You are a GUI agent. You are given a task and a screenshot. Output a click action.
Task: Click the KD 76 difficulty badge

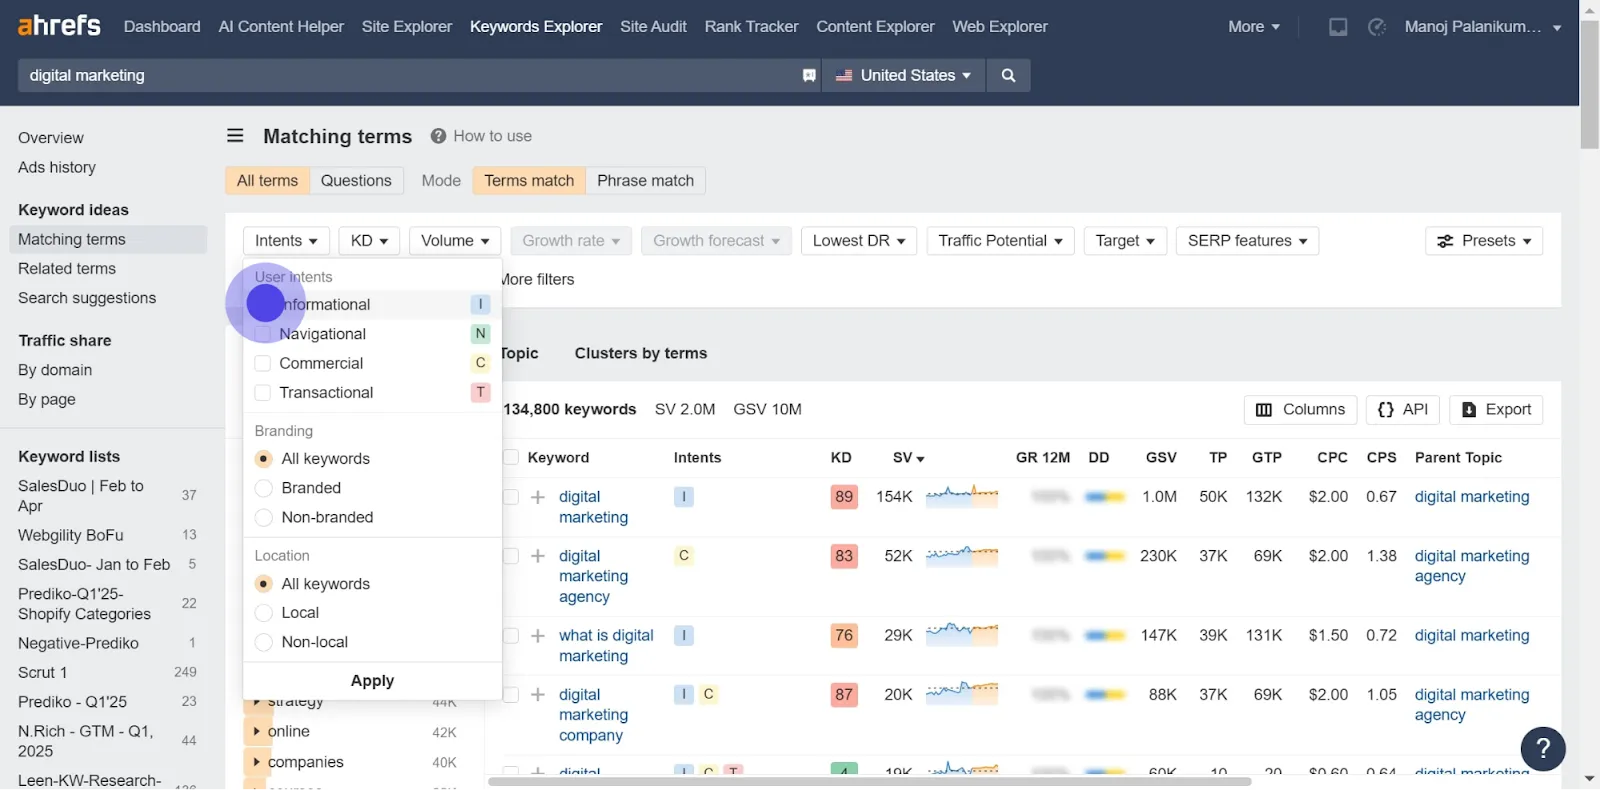[x=844, y=636]
